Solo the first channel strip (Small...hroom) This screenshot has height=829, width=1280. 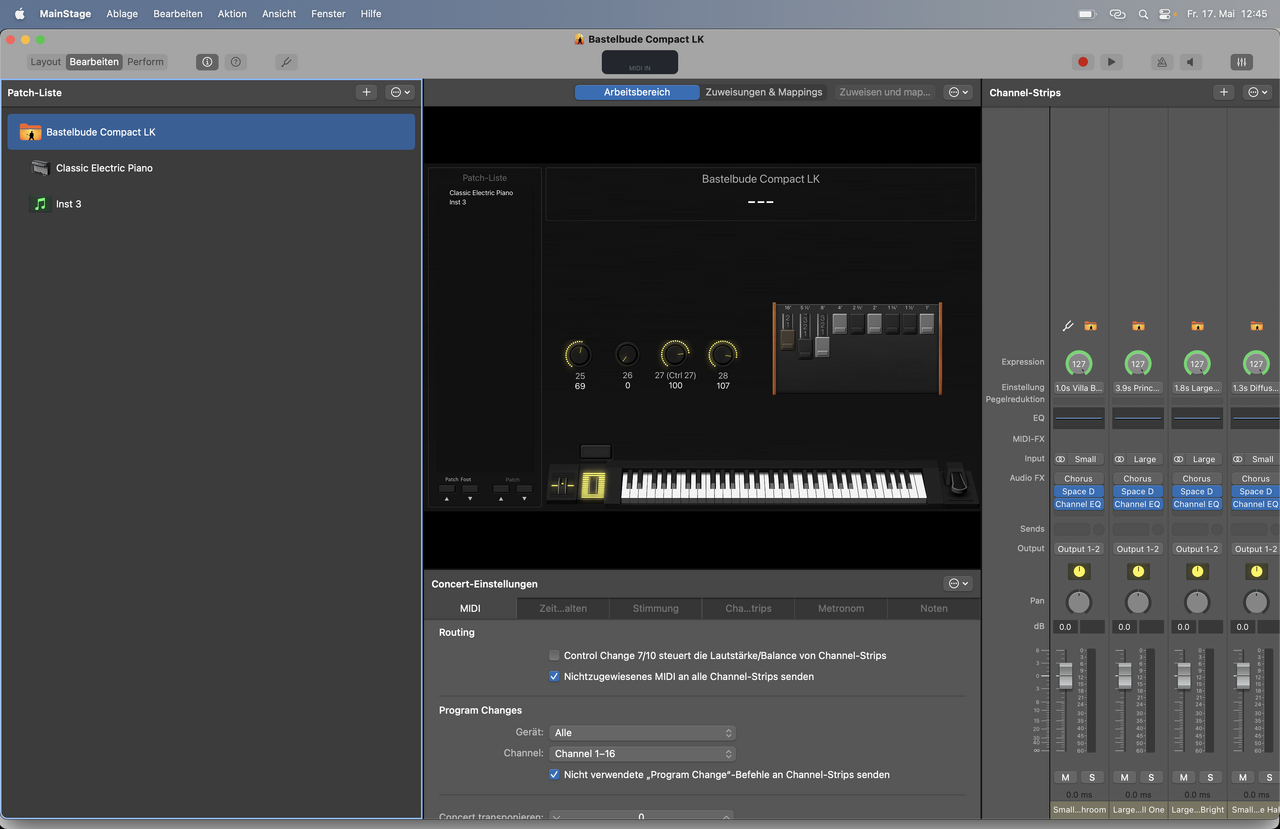coord(1092,777)
